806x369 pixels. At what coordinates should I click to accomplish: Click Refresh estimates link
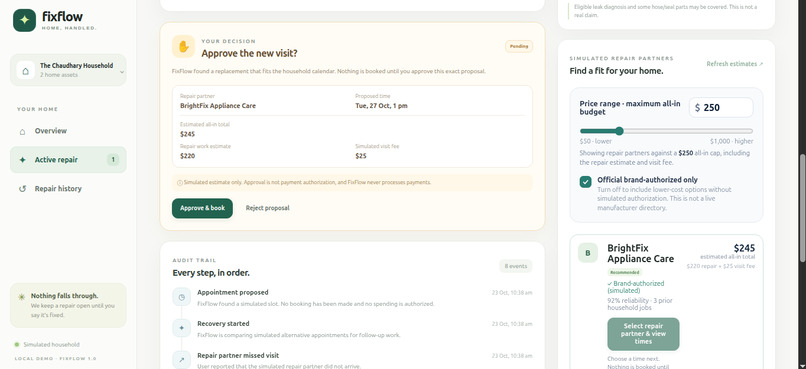pyautogui.click(x=735, y=64)
